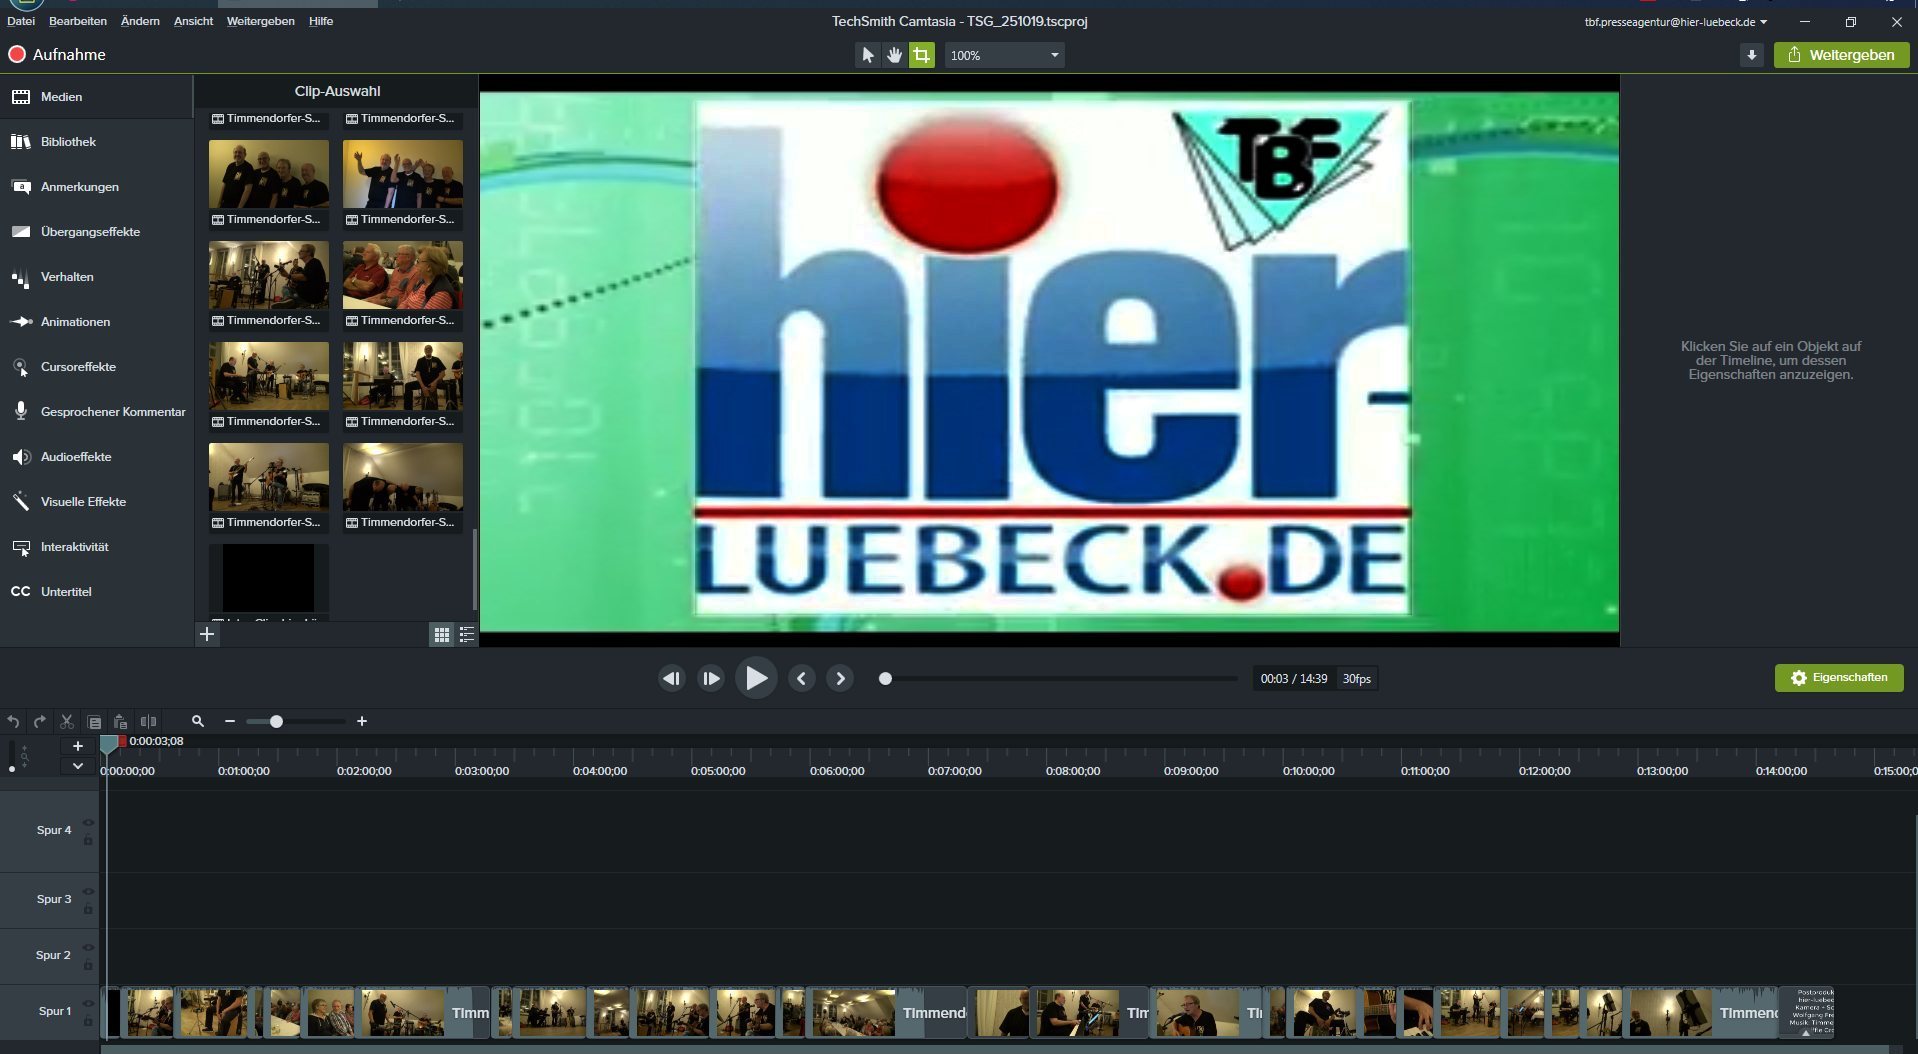
Task: Click the scissors cut icon in the timeline toolbar
Action: 67,721
